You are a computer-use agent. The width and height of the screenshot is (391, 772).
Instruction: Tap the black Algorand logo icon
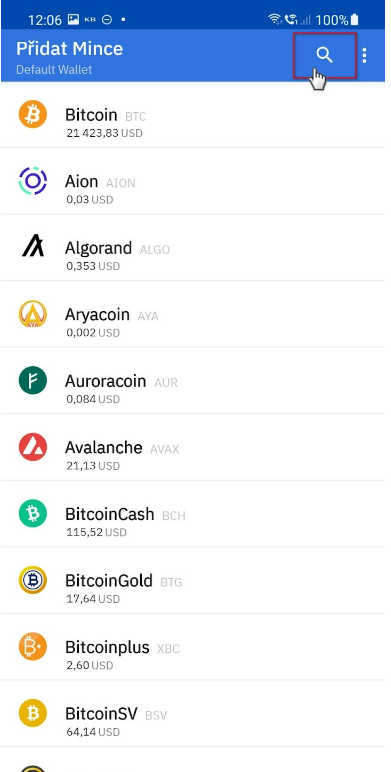tap(33, 246)
